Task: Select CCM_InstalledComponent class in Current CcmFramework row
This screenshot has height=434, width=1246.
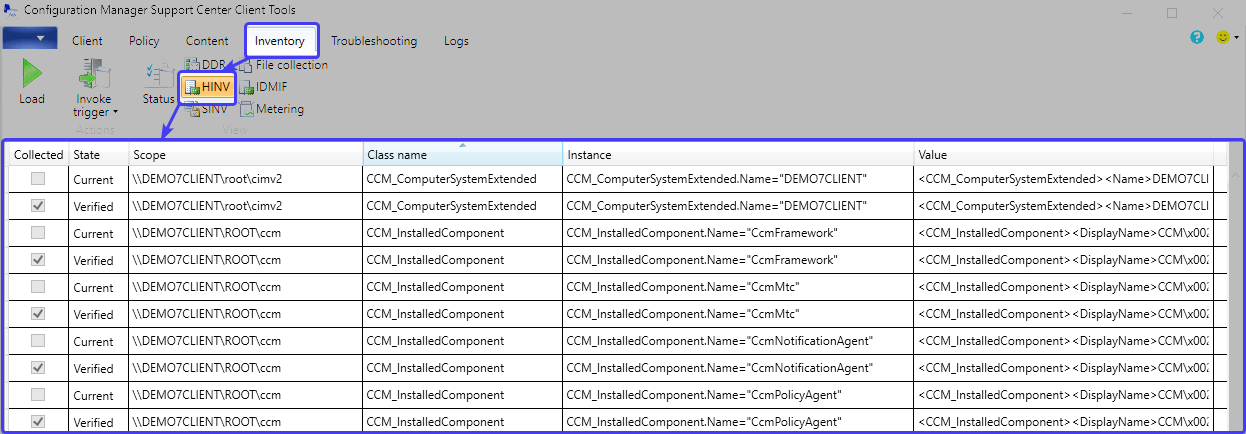Action: [463, 233]
